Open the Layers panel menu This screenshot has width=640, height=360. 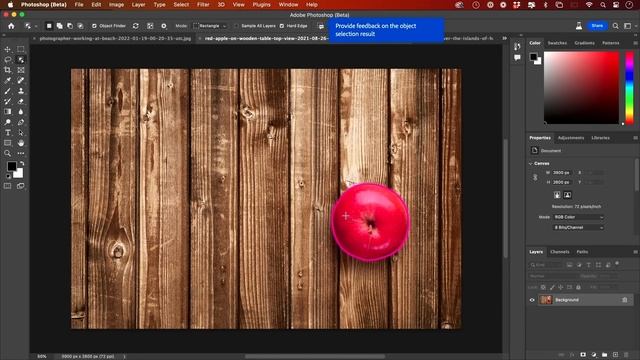[x=635, y=252]
